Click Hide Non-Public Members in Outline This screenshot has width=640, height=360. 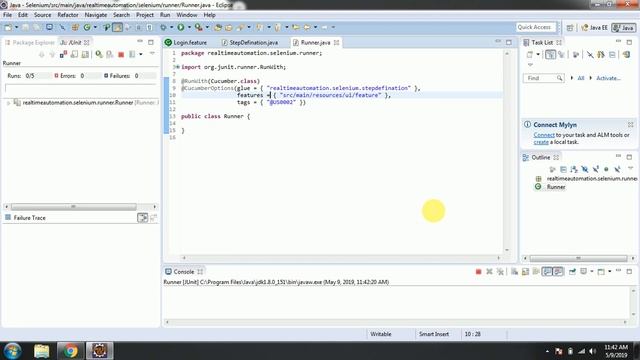click(606, 169)
